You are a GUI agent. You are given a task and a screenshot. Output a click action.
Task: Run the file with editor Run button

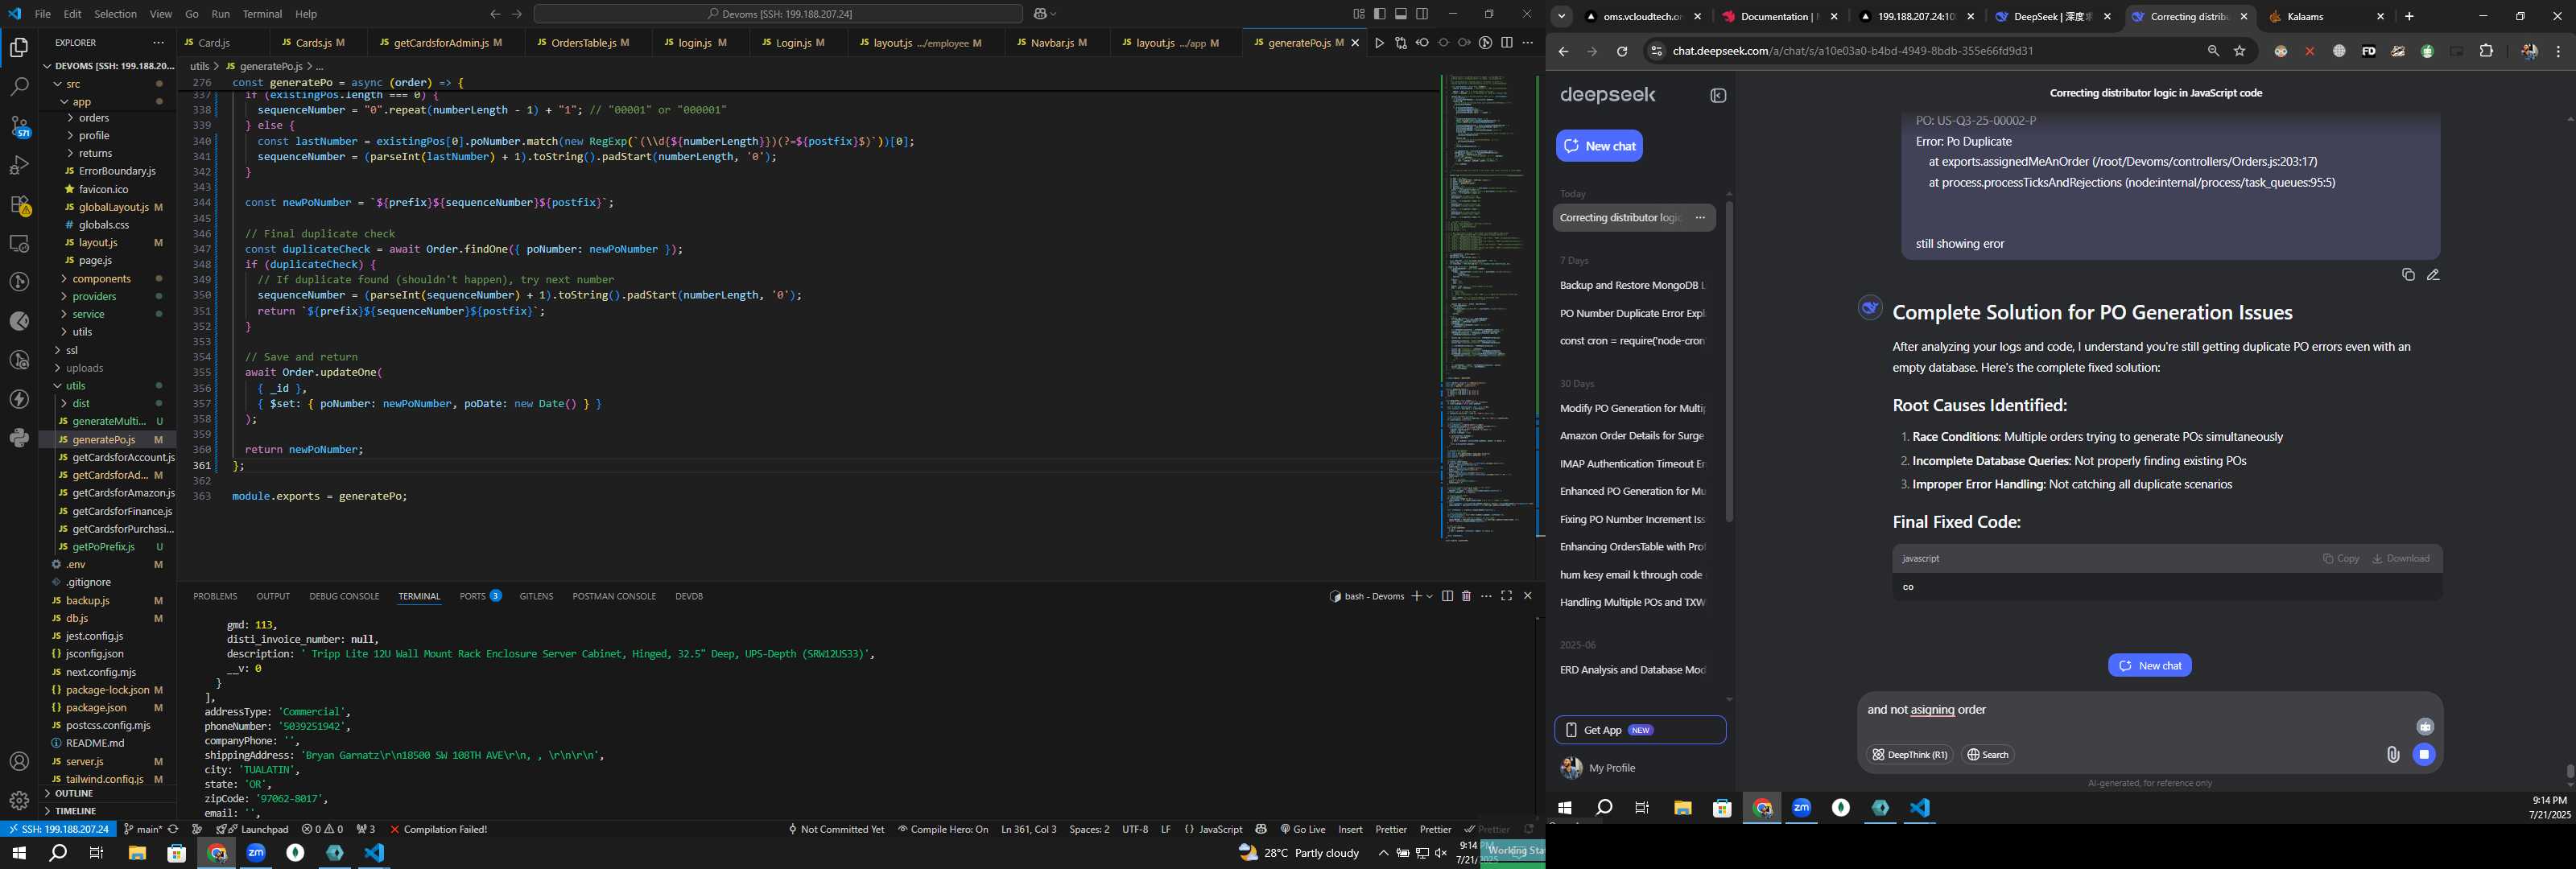(1379, 43)
